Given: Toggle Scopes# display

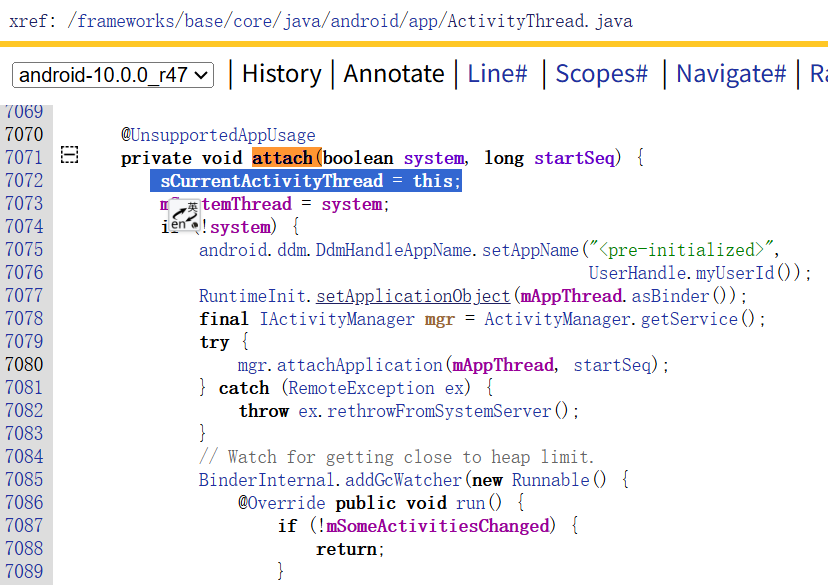Looking at the screenshot, I should coord(601,74).
